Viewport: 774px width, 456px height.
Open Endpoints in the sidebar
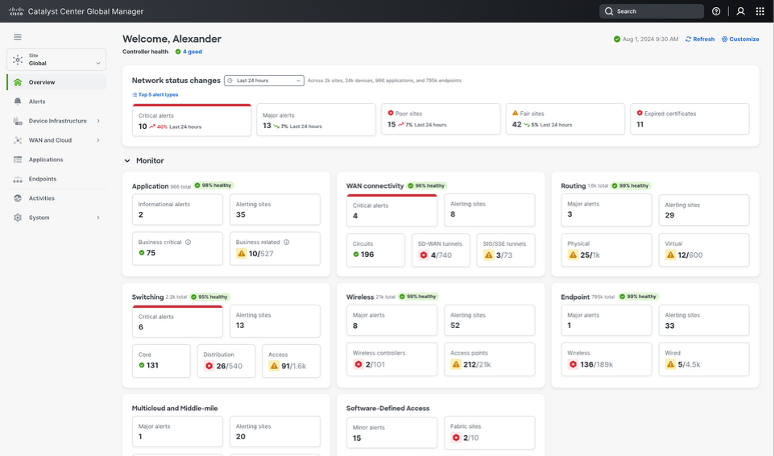tap(56, 179)
